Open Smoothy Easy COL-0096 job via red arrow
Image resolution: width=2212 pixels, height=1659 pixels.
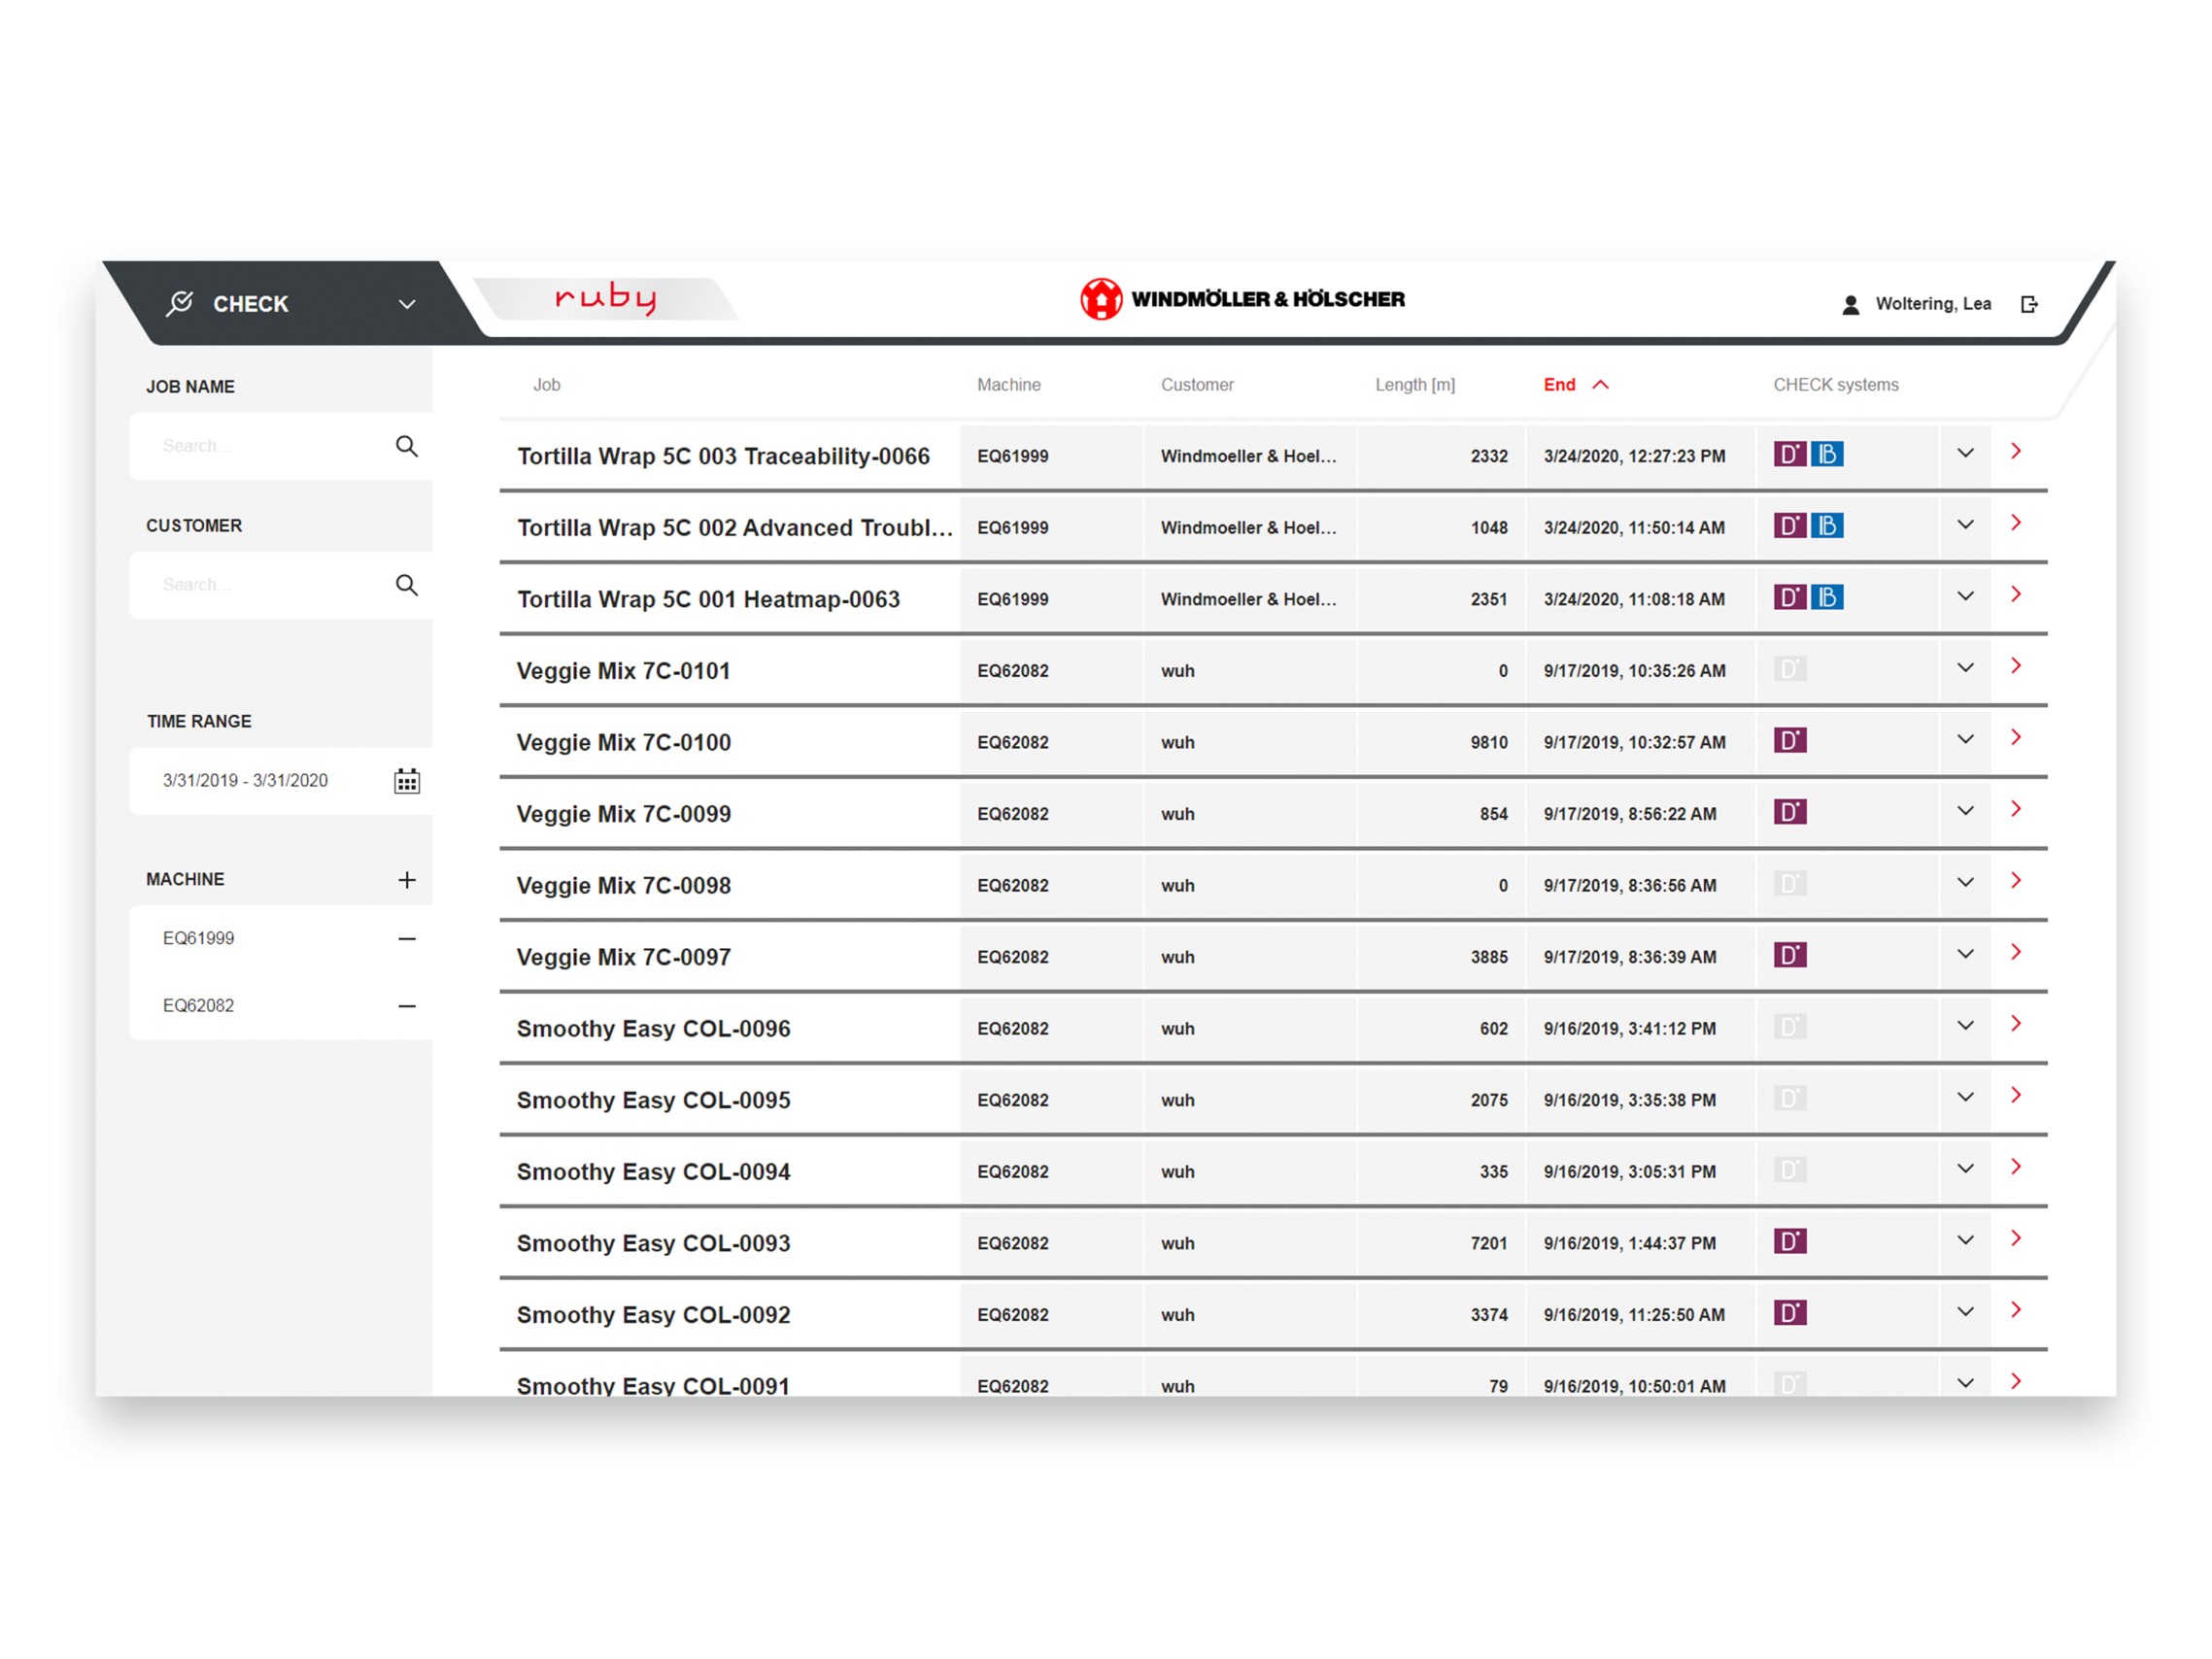[x=2015, y=1024]
